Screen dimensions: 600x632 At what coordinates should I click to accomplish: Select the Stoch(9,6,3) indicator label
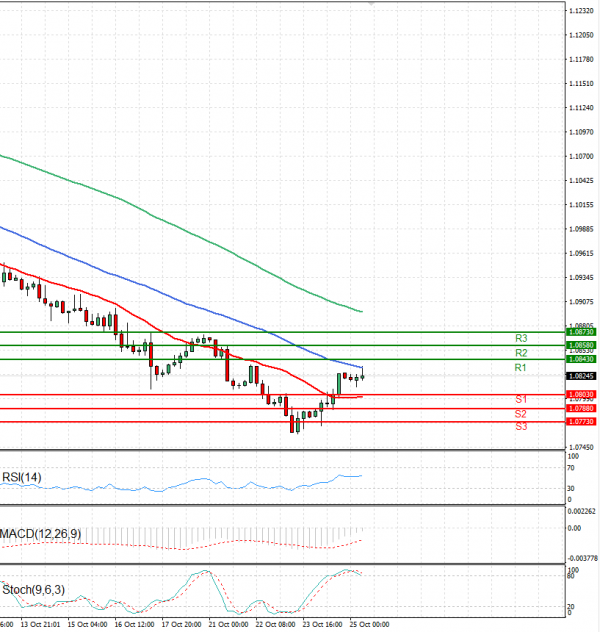(x=33, y=590)
